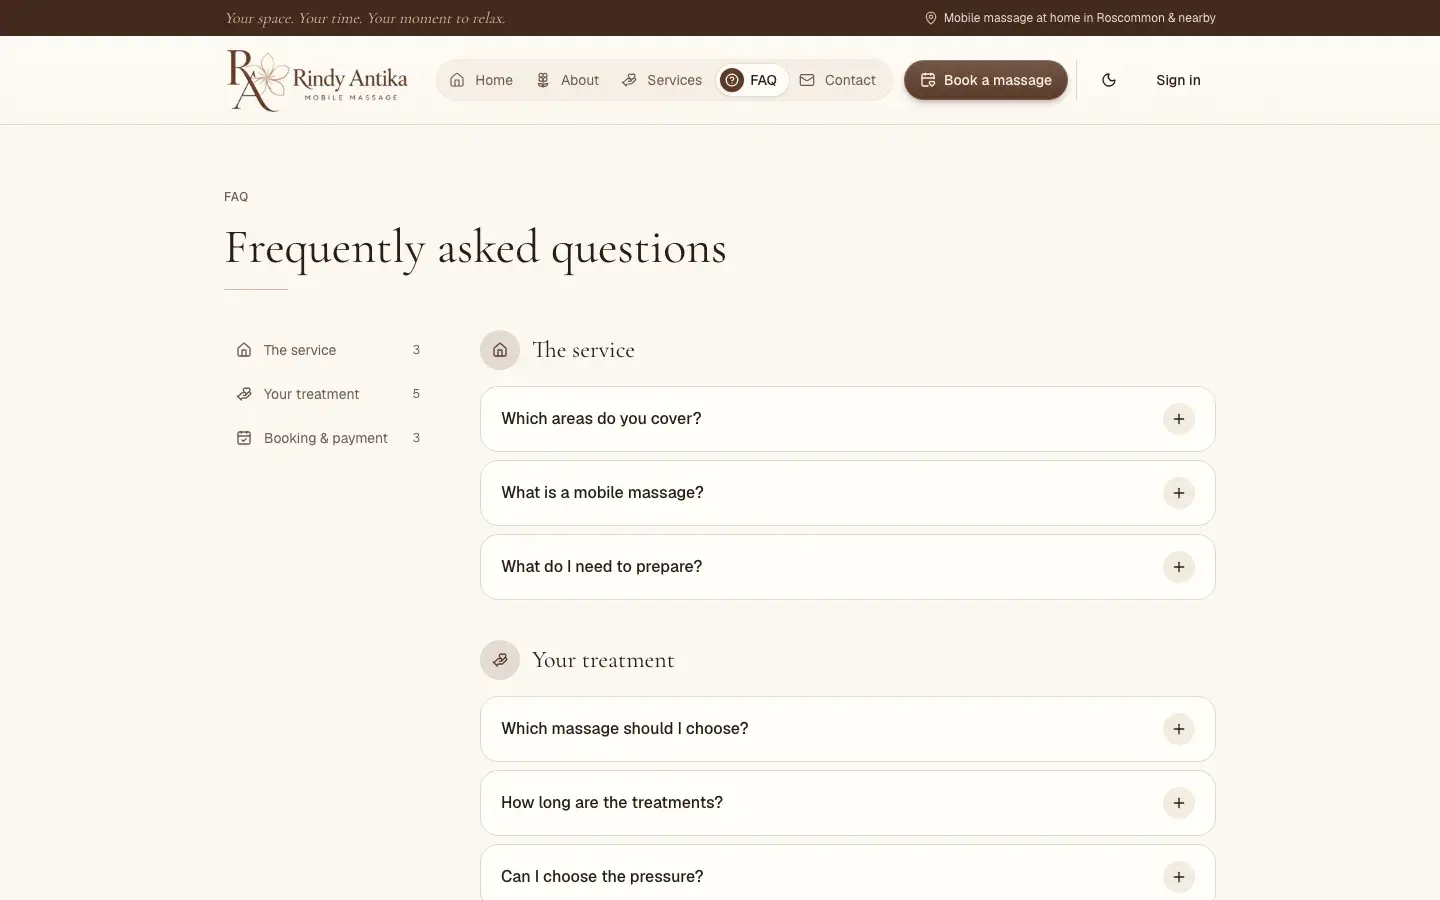The image size is (1440, 900).
Task: Click the Rindy Antika logo
Action: click(x=317, y=80)
